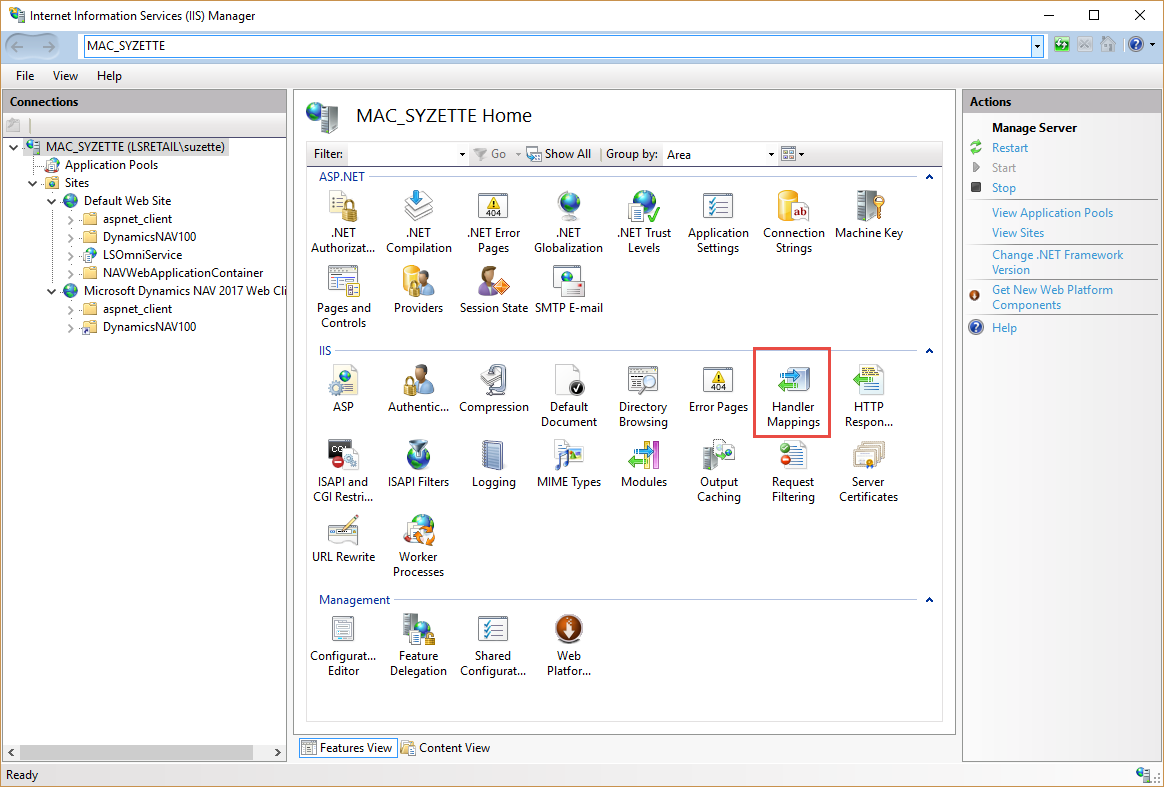Open the Group by Area dropdown
Image resolution: width=1164 pixels, height=787 pixels.
[770, 155]
